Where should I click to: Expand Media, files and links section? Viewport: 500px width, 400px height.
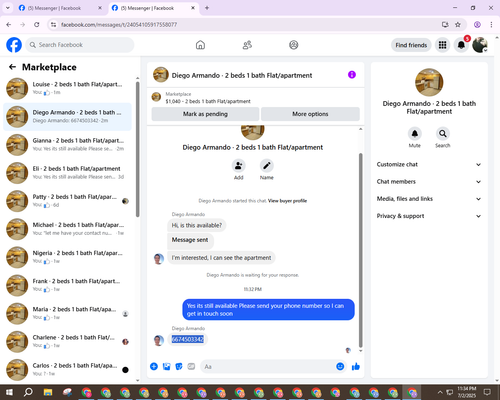pyautogui.click(x=429, y=199)
